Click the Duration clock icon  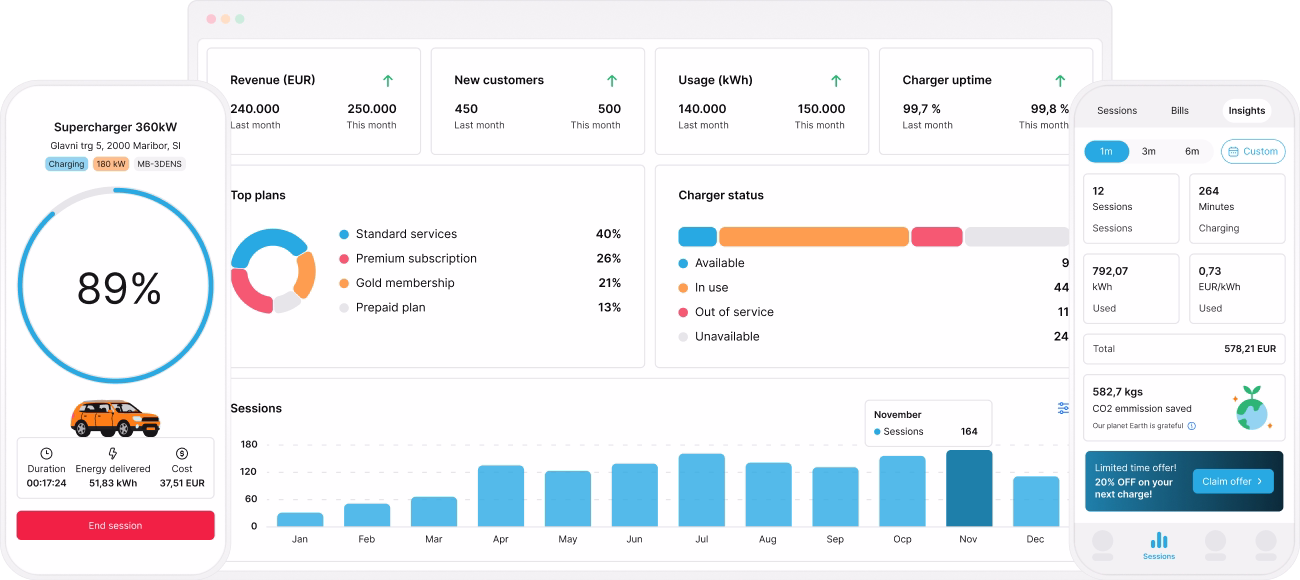46,454
